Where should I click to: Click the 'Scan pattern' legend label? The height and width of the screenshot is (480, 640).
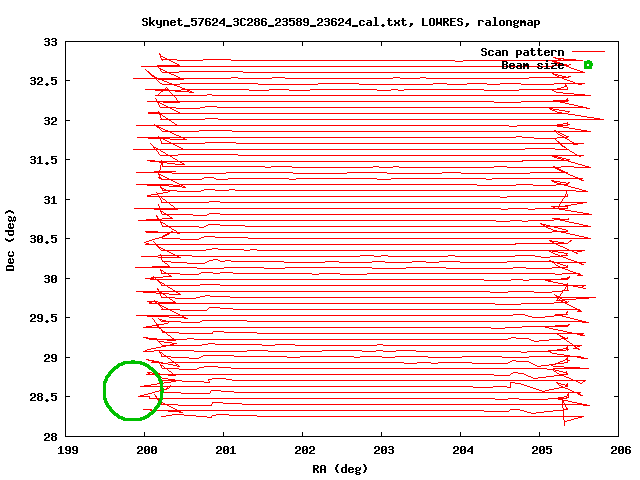[x=522, y=52]
